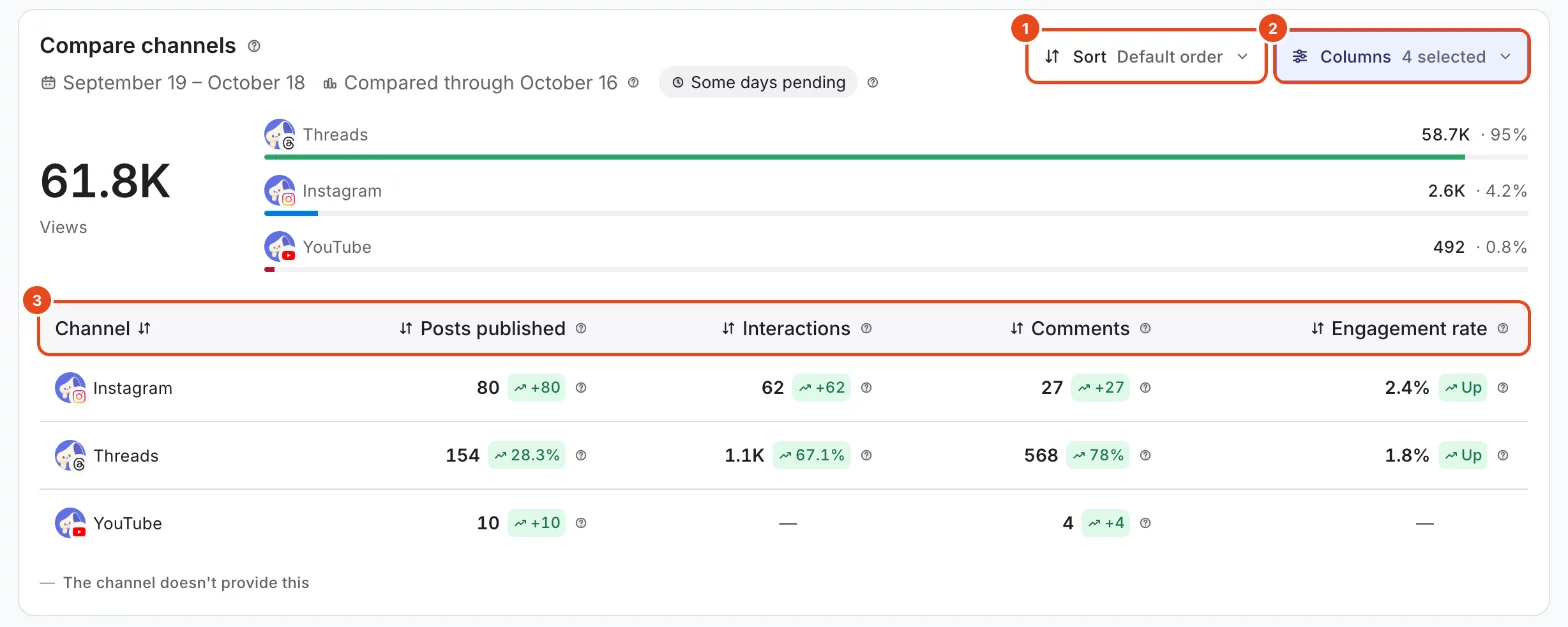
Task: Click help icon next to Instagram +80 posts
Action: 581,388
